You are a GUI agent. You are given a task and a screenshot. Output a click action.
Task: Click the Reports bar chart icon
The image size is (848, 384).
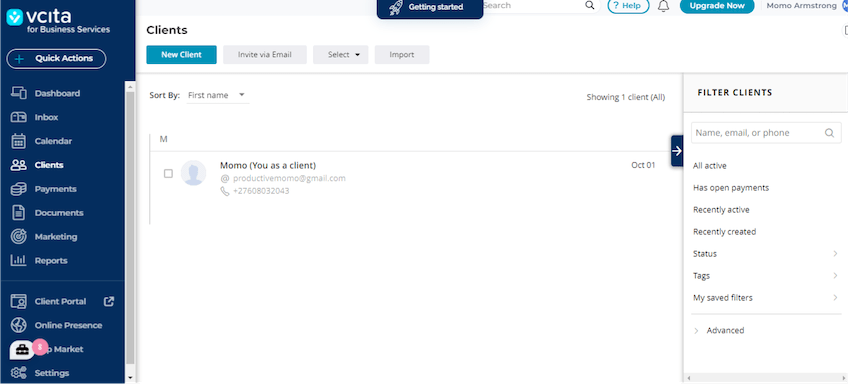(19, 260)
